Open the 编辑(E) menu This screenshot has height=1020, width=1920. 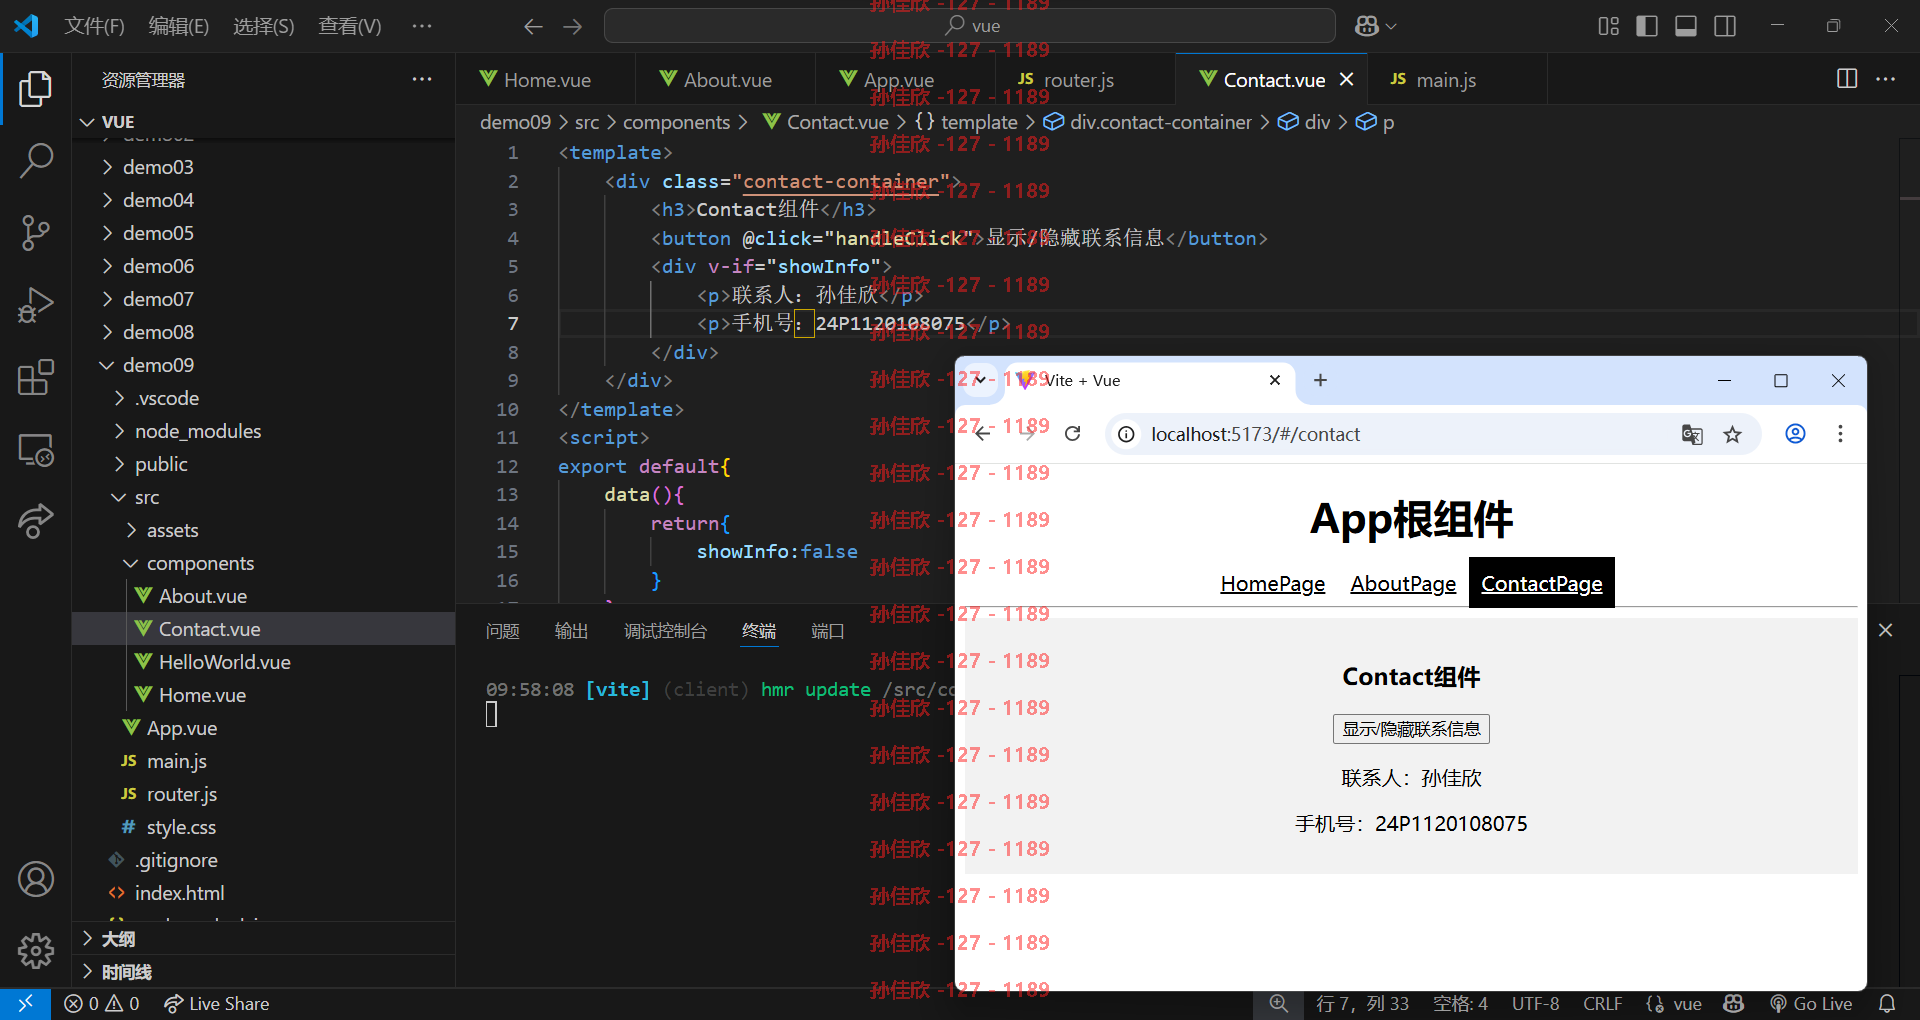179,26
